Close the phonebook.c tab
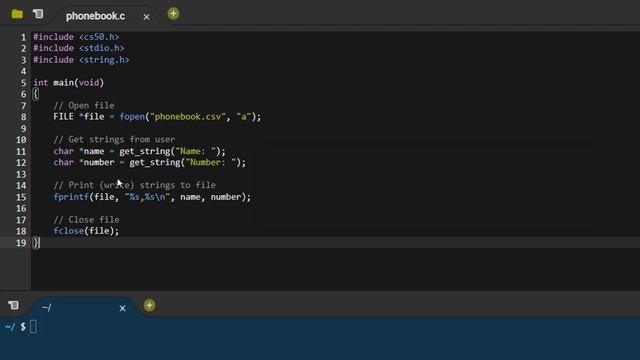The image size is (640, 360). pyautogui.click(x=147, y=17)
